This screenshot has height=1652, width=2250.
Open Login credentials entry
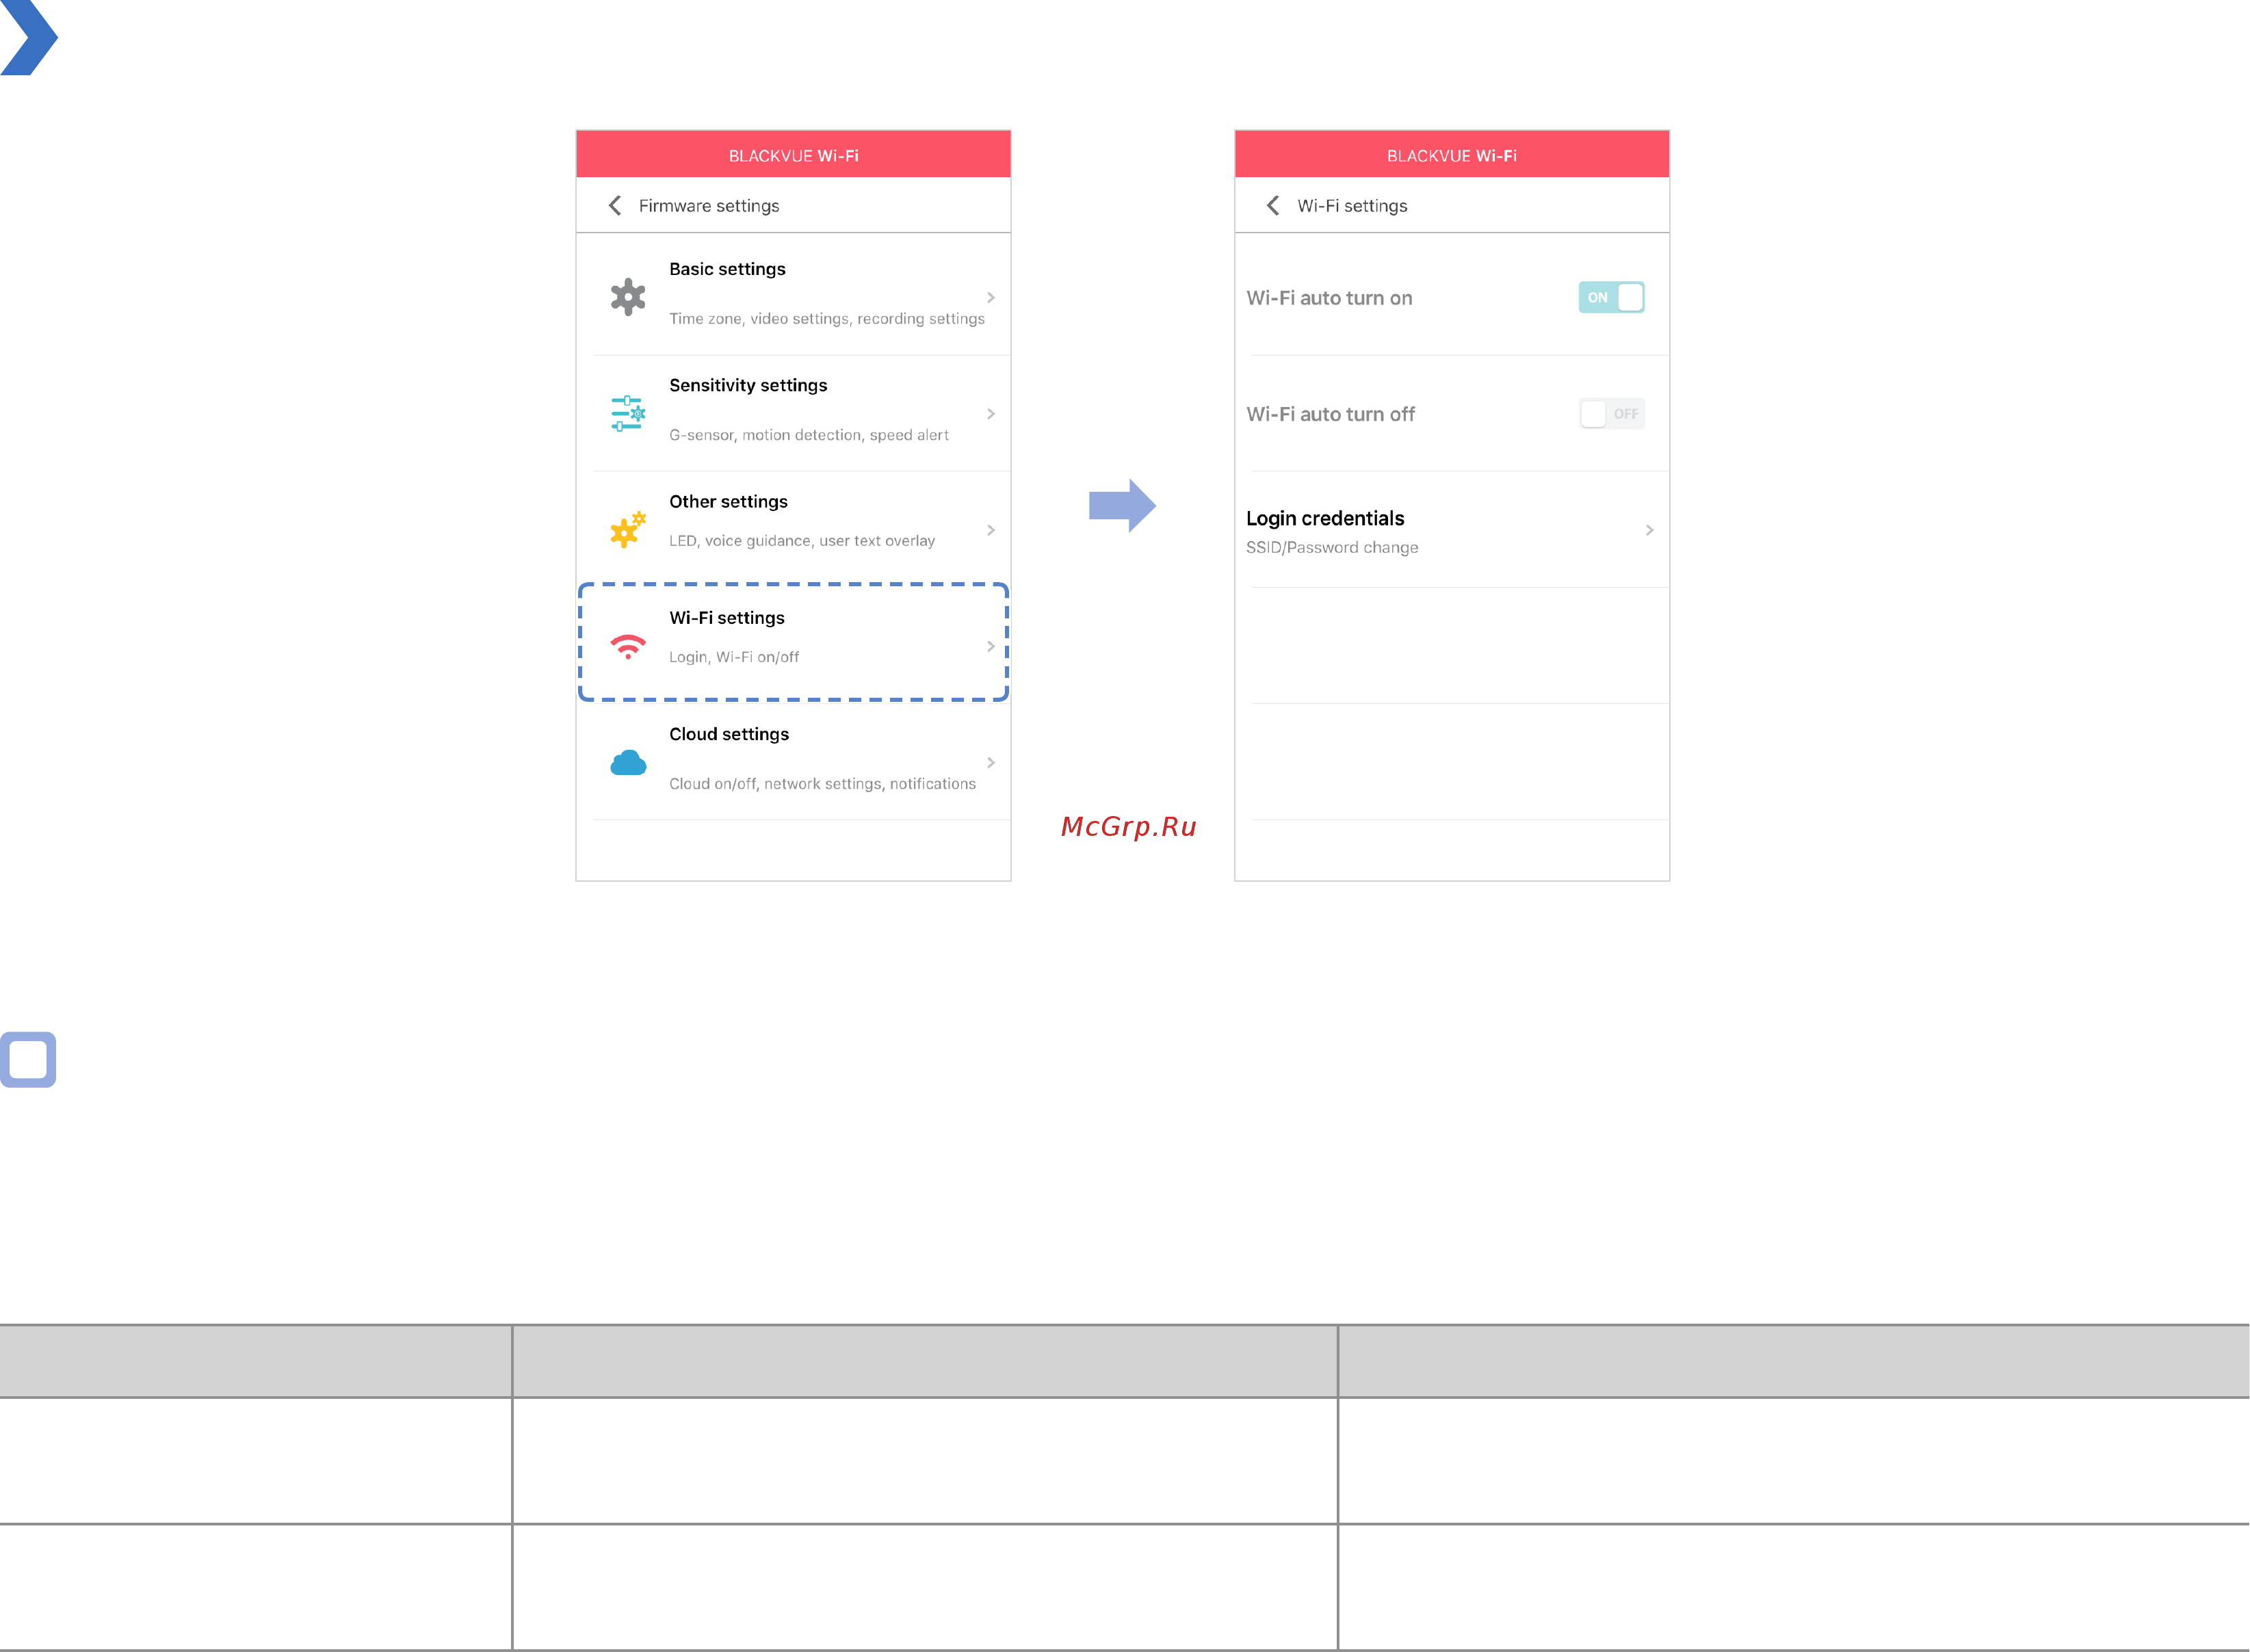[1452, 530]
